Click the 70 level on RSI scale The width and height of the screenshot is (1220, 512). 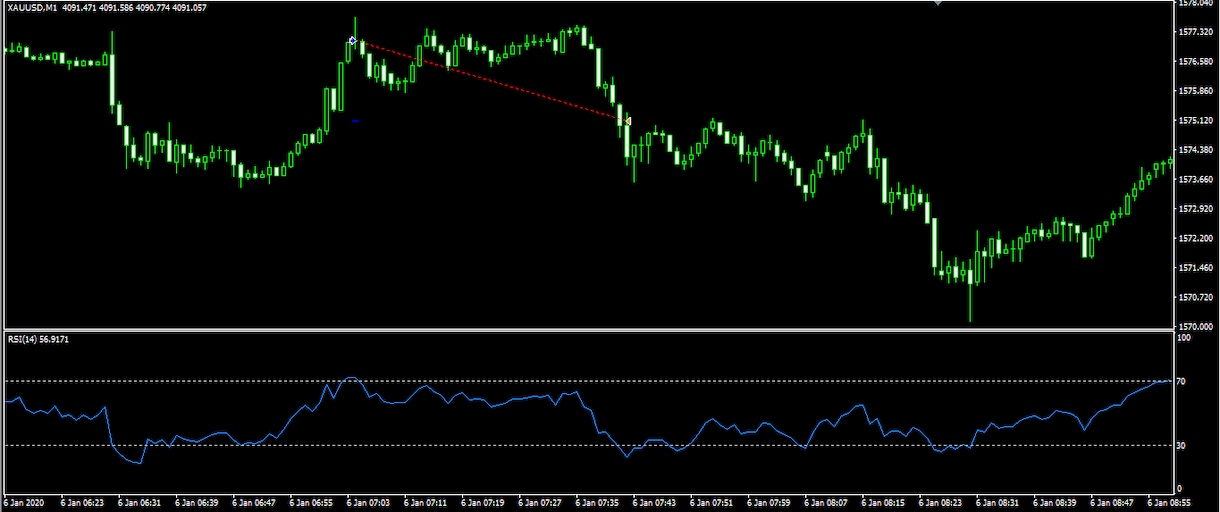[x=1181, y=382]
